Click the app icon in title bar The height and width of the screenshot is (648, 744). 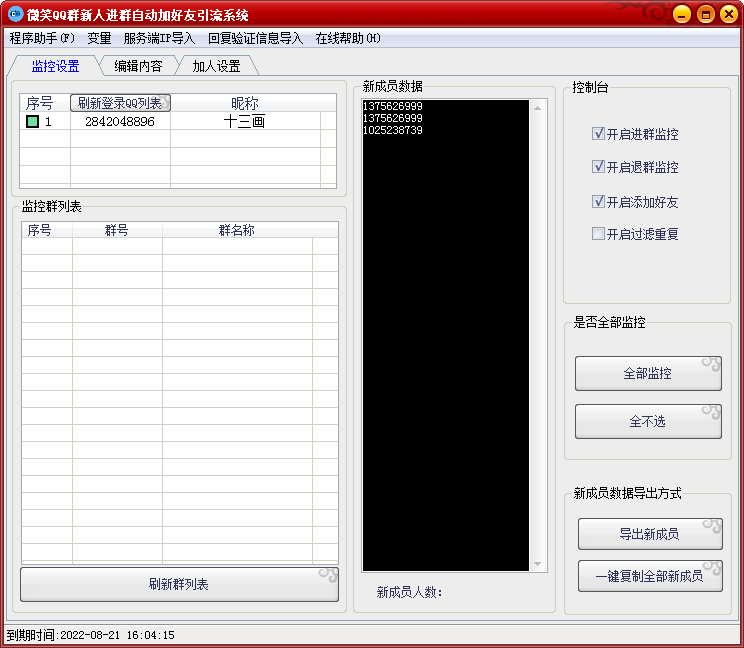(x=15, y=14)
